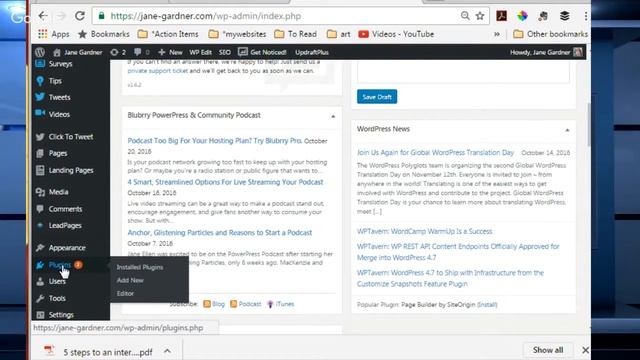Open the + New dropdown in admin bar
This screenshot has width=640, height=360.
170,52
